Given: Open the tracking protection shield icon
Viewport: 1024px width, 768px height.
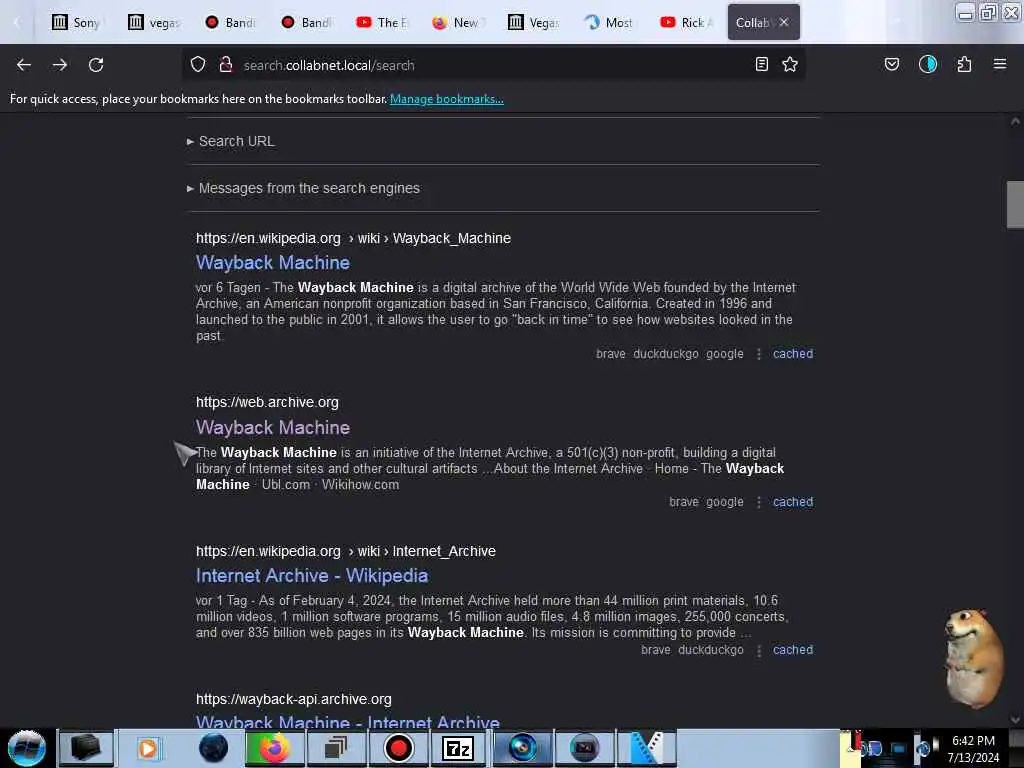Looking at the screenshot, I should pyautogui.click(x=198, y=65).
